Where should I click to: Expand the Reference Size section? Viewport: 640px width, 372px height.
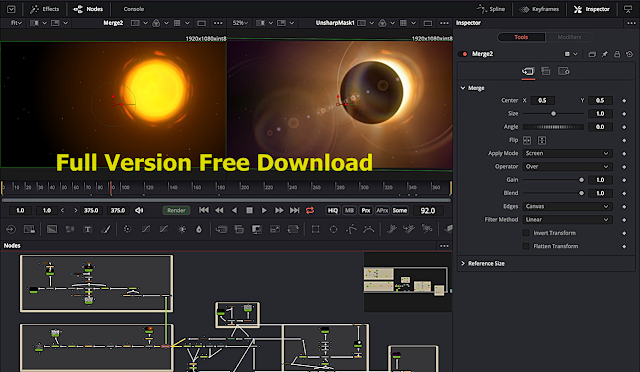point(463,263)
